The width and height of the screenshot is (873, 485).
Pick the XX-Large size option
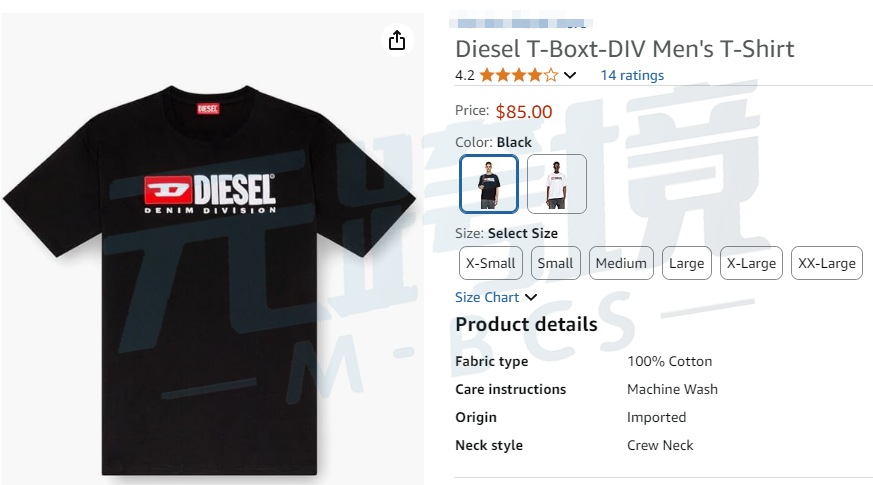click(x=826, y=263)
